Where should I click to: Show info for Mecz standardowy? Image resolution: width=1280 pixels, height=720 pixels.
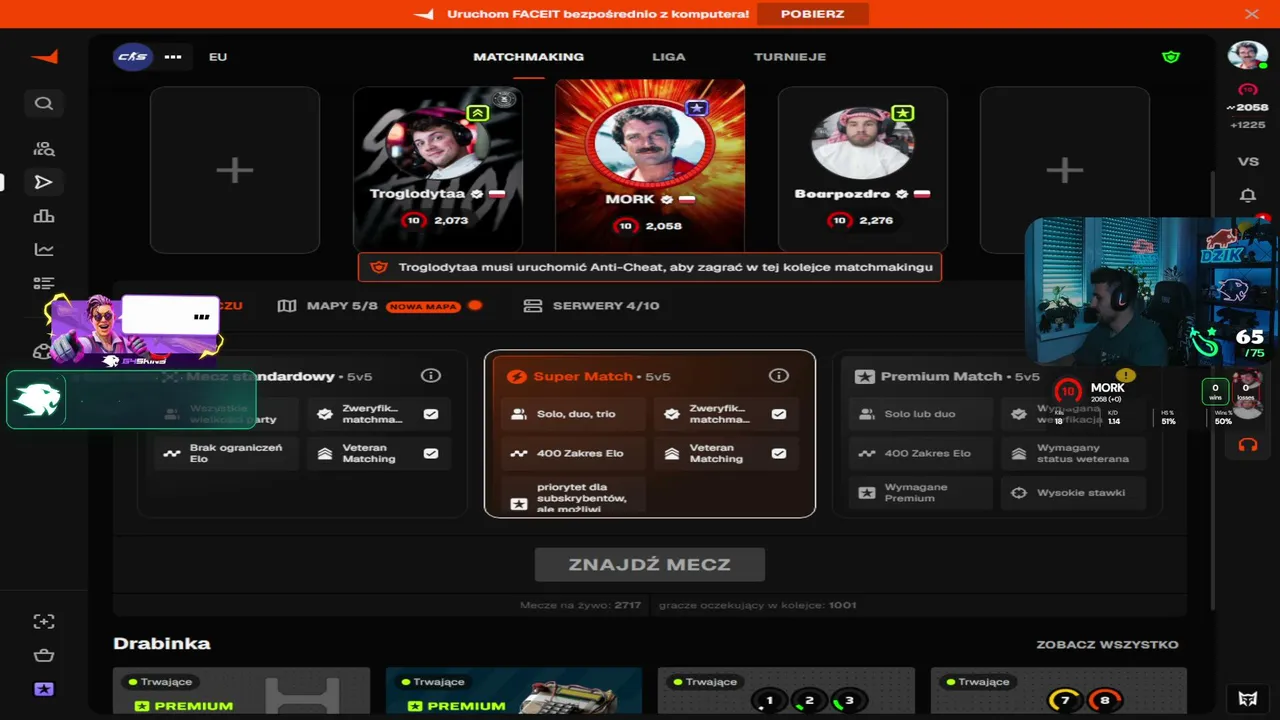(x=431, y=376)
